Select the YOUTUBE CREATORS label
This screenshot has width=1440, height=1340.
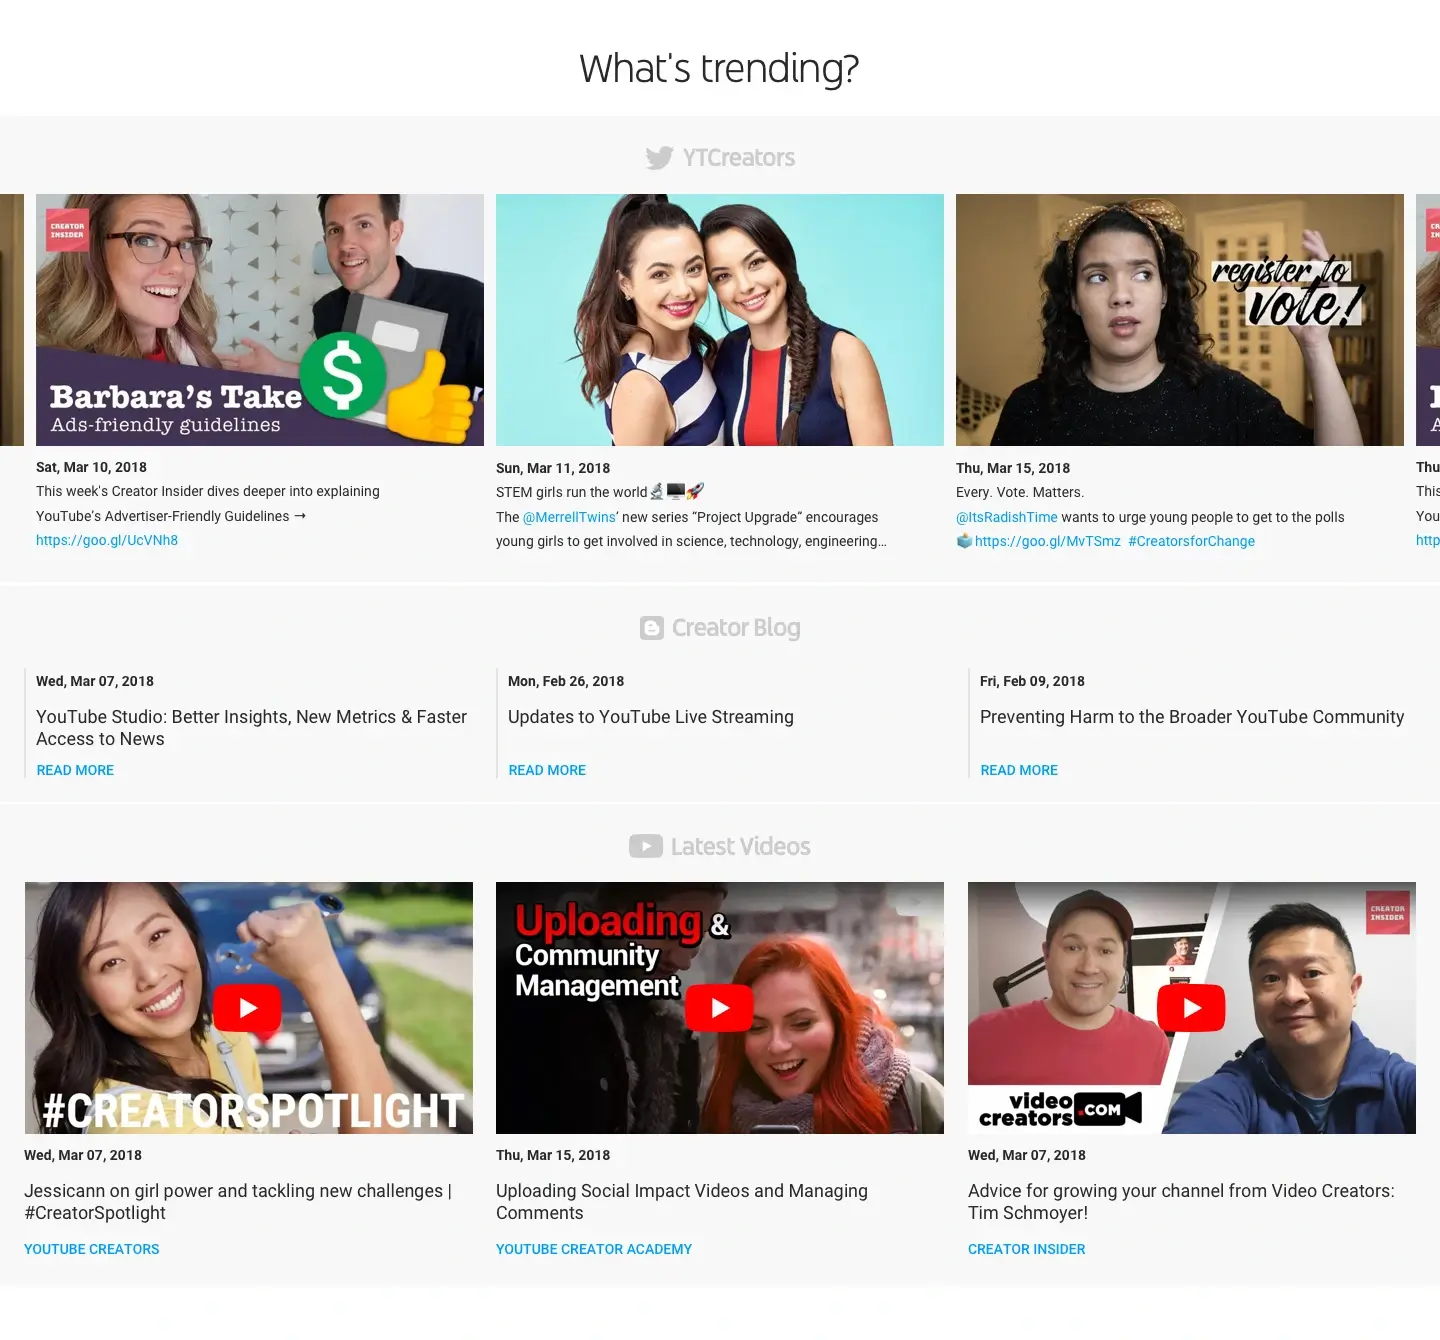click(91, 1248)
